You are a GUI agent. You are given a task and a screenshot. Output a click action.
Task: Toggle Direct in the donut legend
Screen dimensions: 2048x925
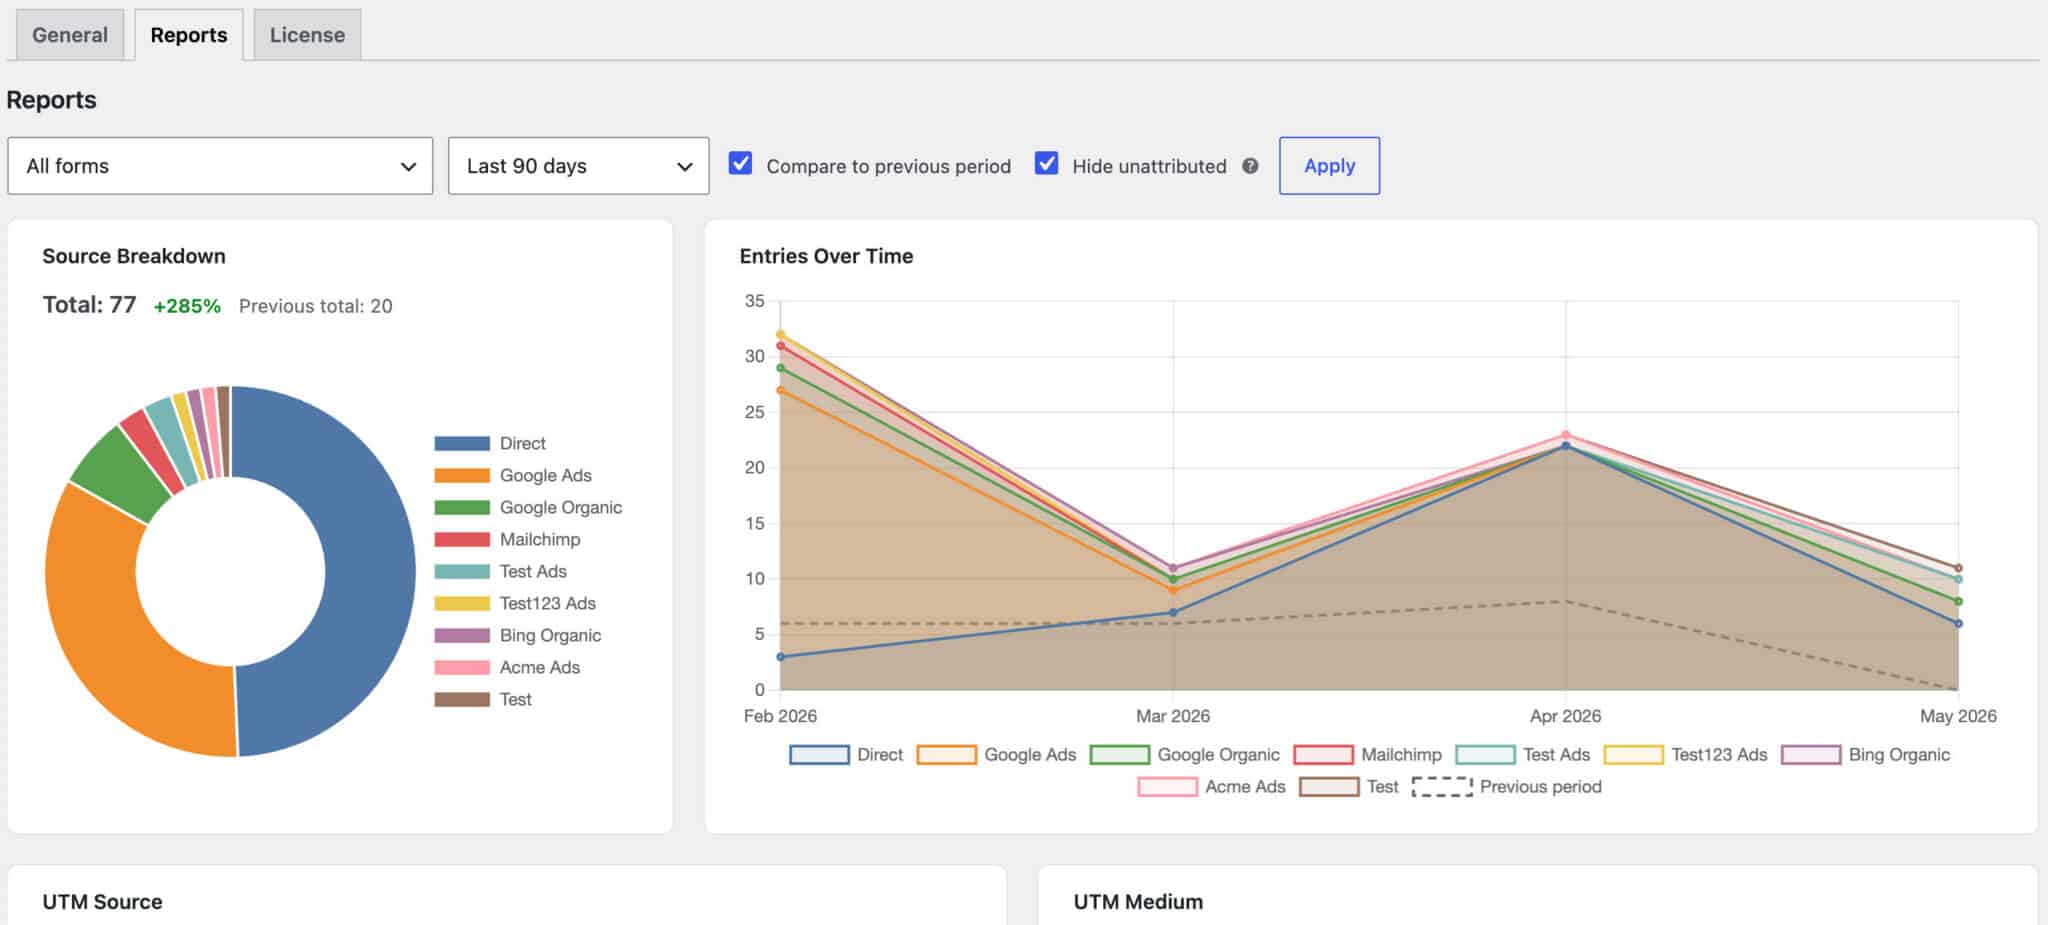pyautogui.click(x=490, y=443)
